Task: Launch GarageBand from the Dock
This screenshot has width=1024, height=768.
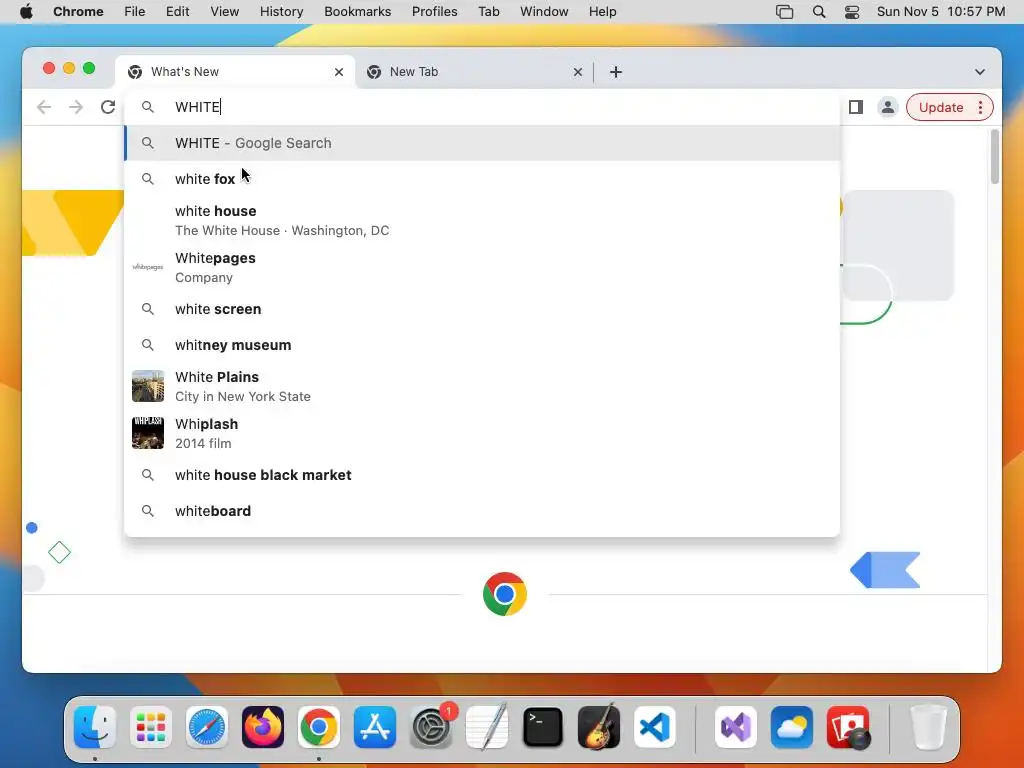Action: click(599, 727)
